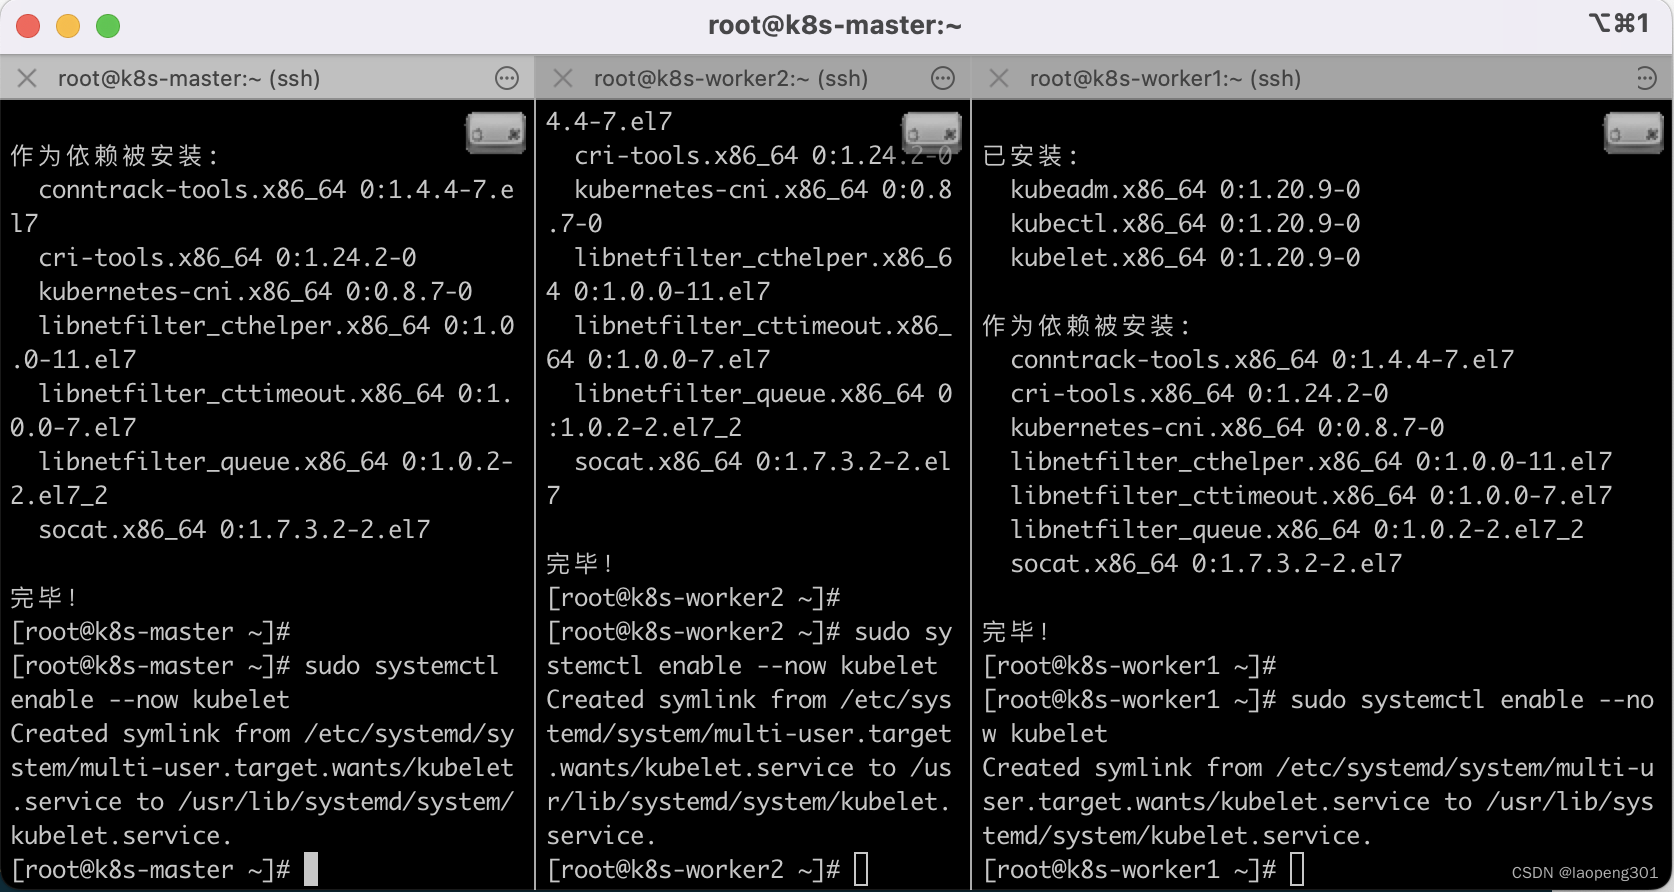Image resolution: width=1674 pixels, height=892 pixels.
Task: Click socat.x86_64 line in worker2 pane
Action: pyautogui.click(x=750, y=478)
